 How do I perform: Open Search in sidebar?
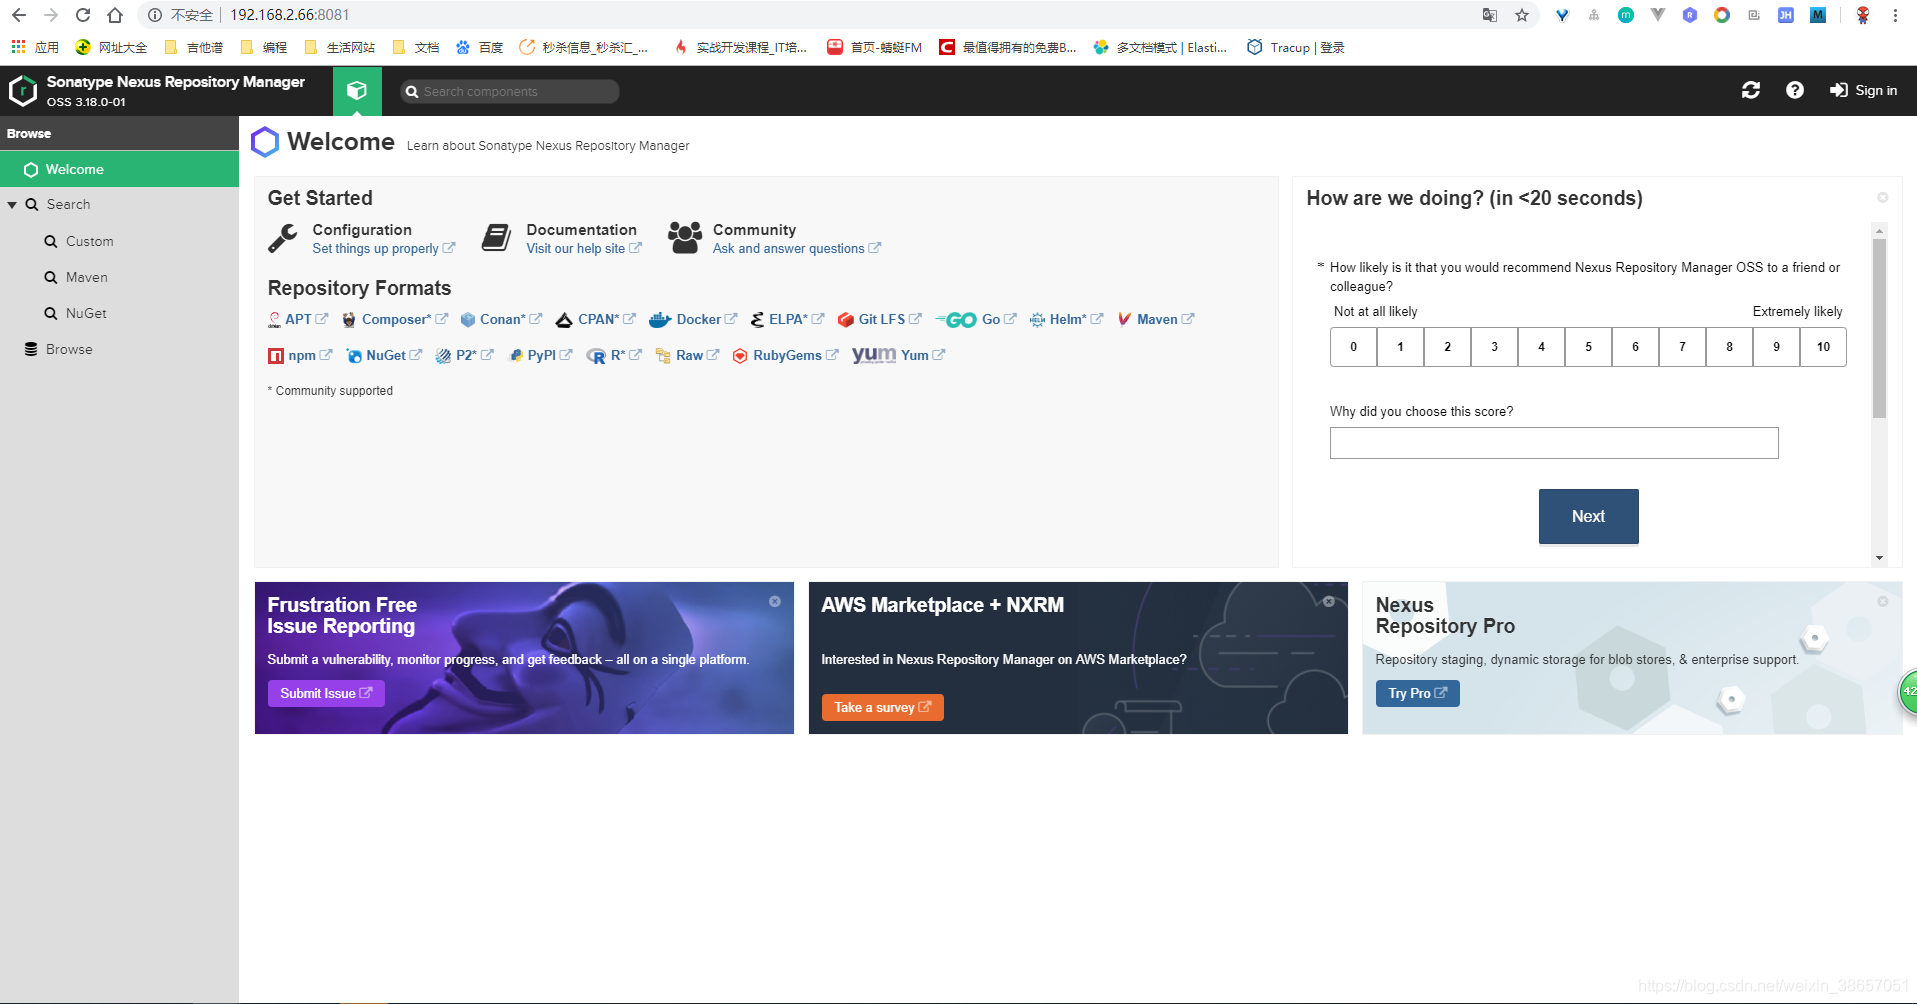click(x=68, y=204)
